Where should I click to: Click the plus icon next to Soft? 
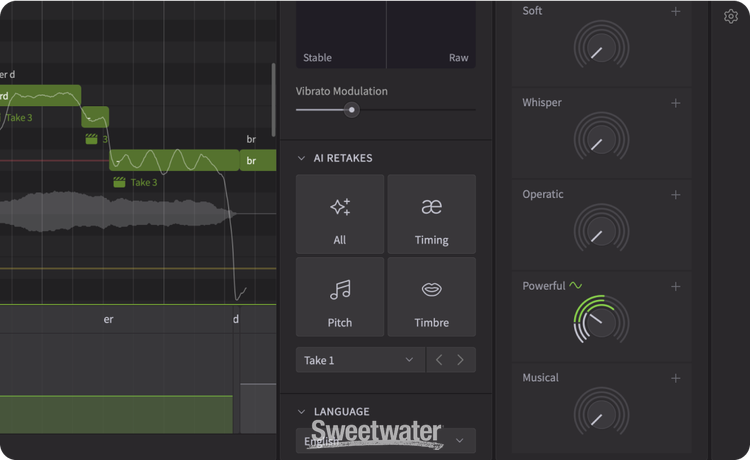[x=676, y=11]
